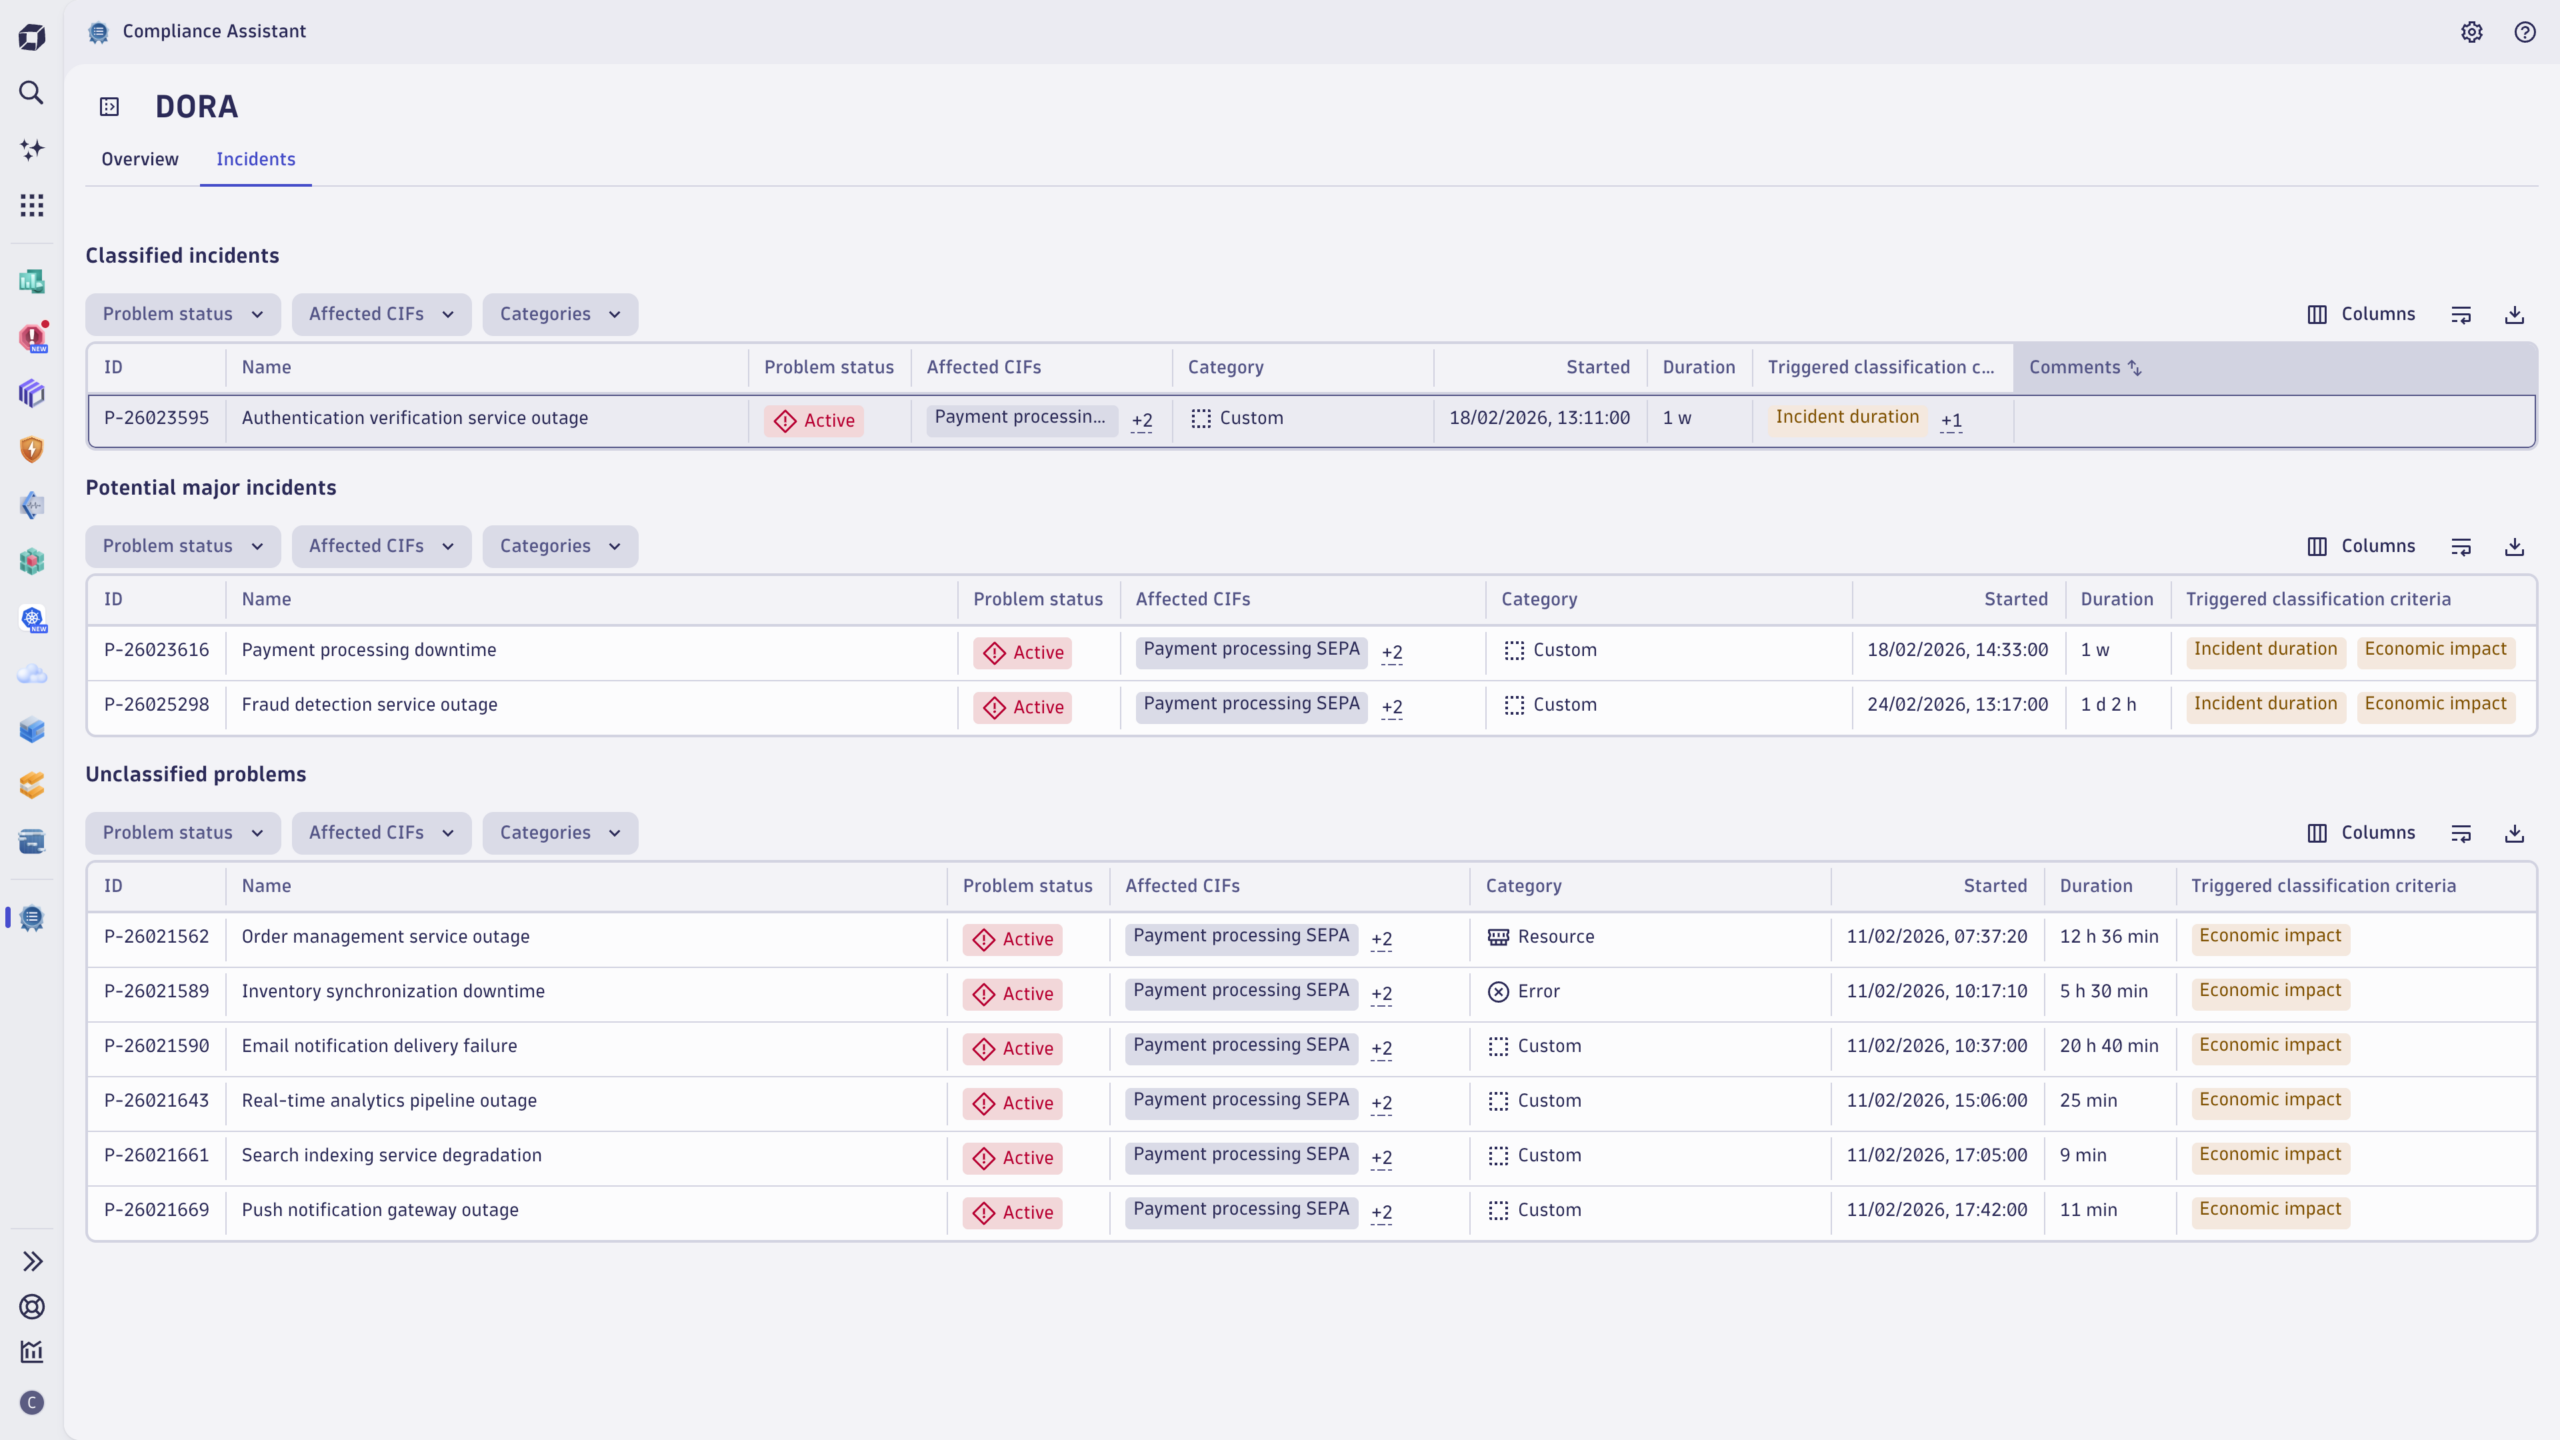Viewport: 2560px width, 1440px height.
Task: Toggle line wrap icon in Unclassified problems
Action: 2461,834
